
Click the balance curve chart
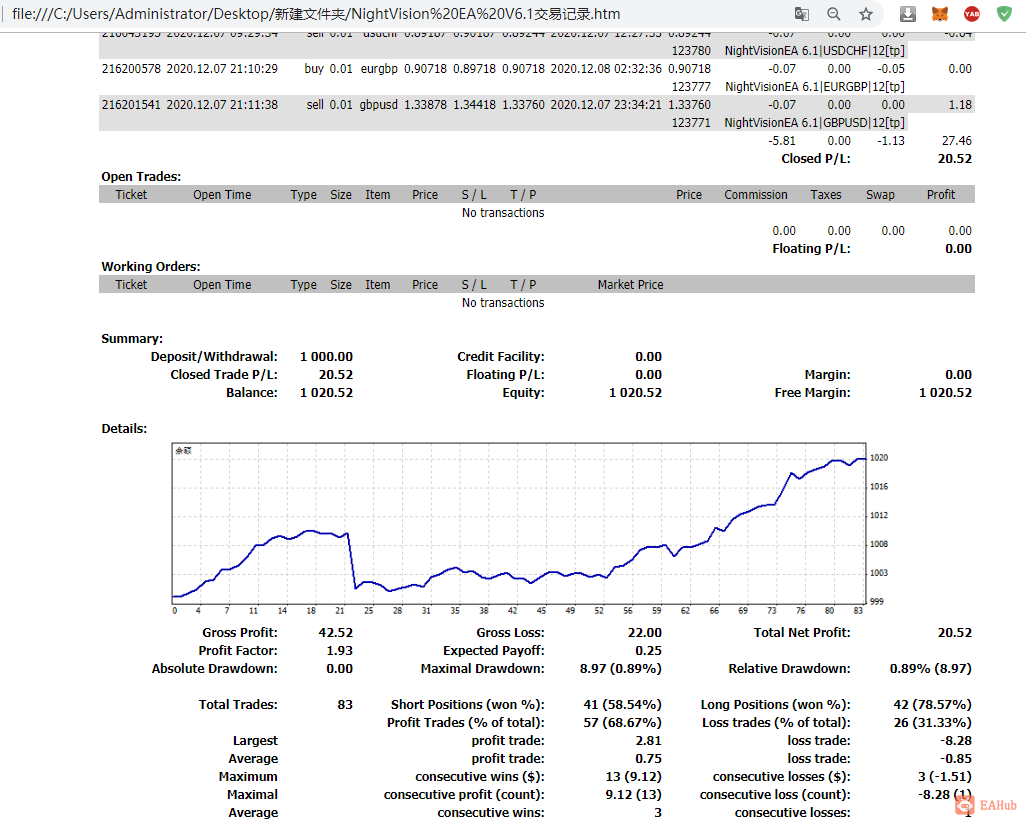[x=519, y=524]
